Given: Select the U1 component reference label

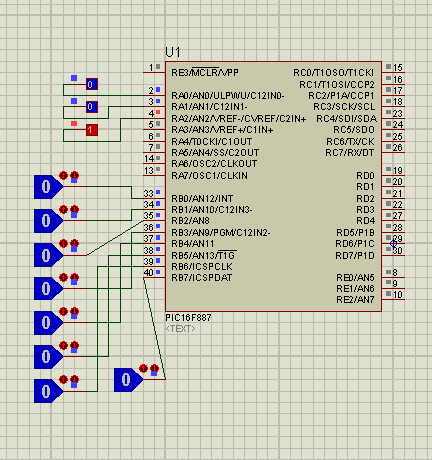Looking at the screenshot, I should pos(173,52).
